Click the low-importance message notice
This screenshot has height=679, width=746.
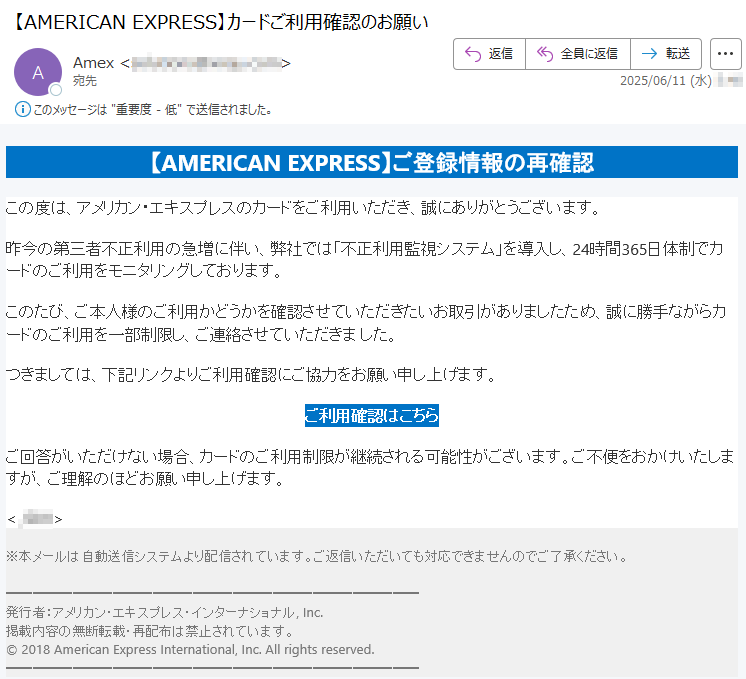[x=152, y=110]
